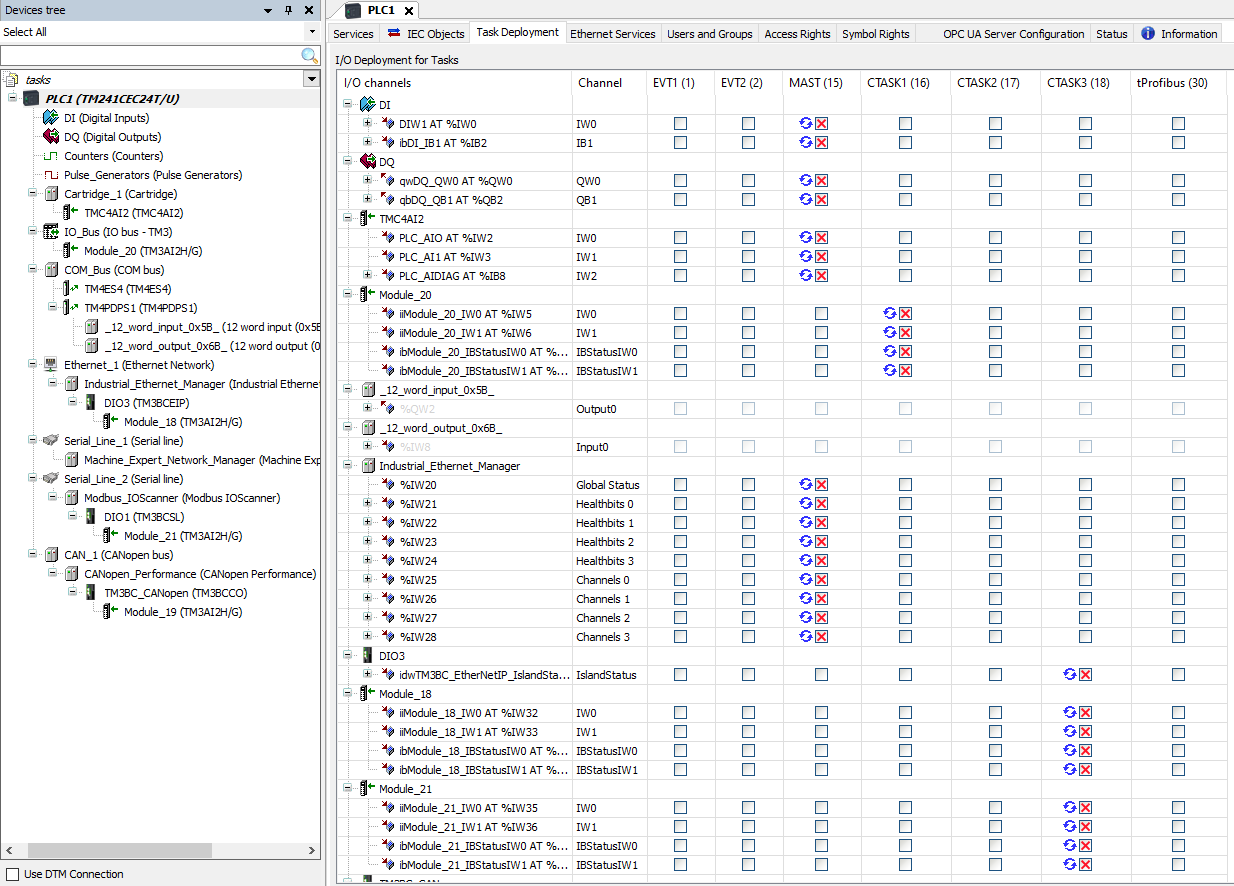Click Select All in Devices tree
1234x886 pixels.
[26, 32]
